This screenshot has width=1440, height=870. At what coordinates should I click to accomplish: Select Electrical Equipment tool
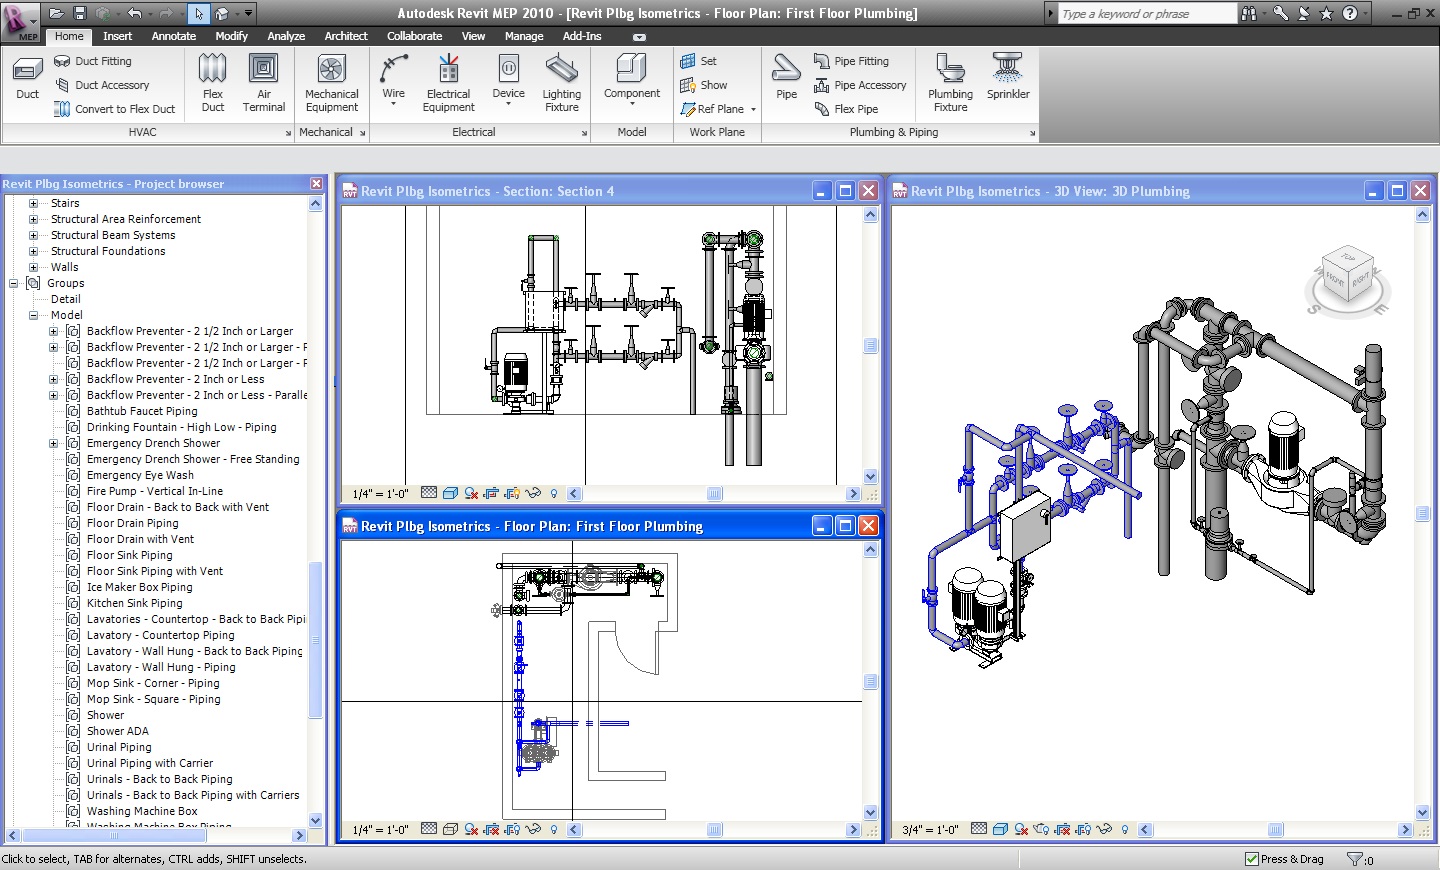449,83
